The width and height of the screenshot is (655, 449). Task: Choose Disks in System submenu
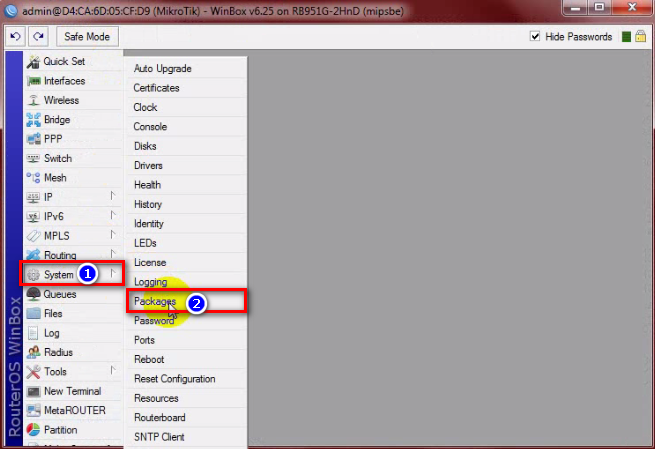(187, 146)
